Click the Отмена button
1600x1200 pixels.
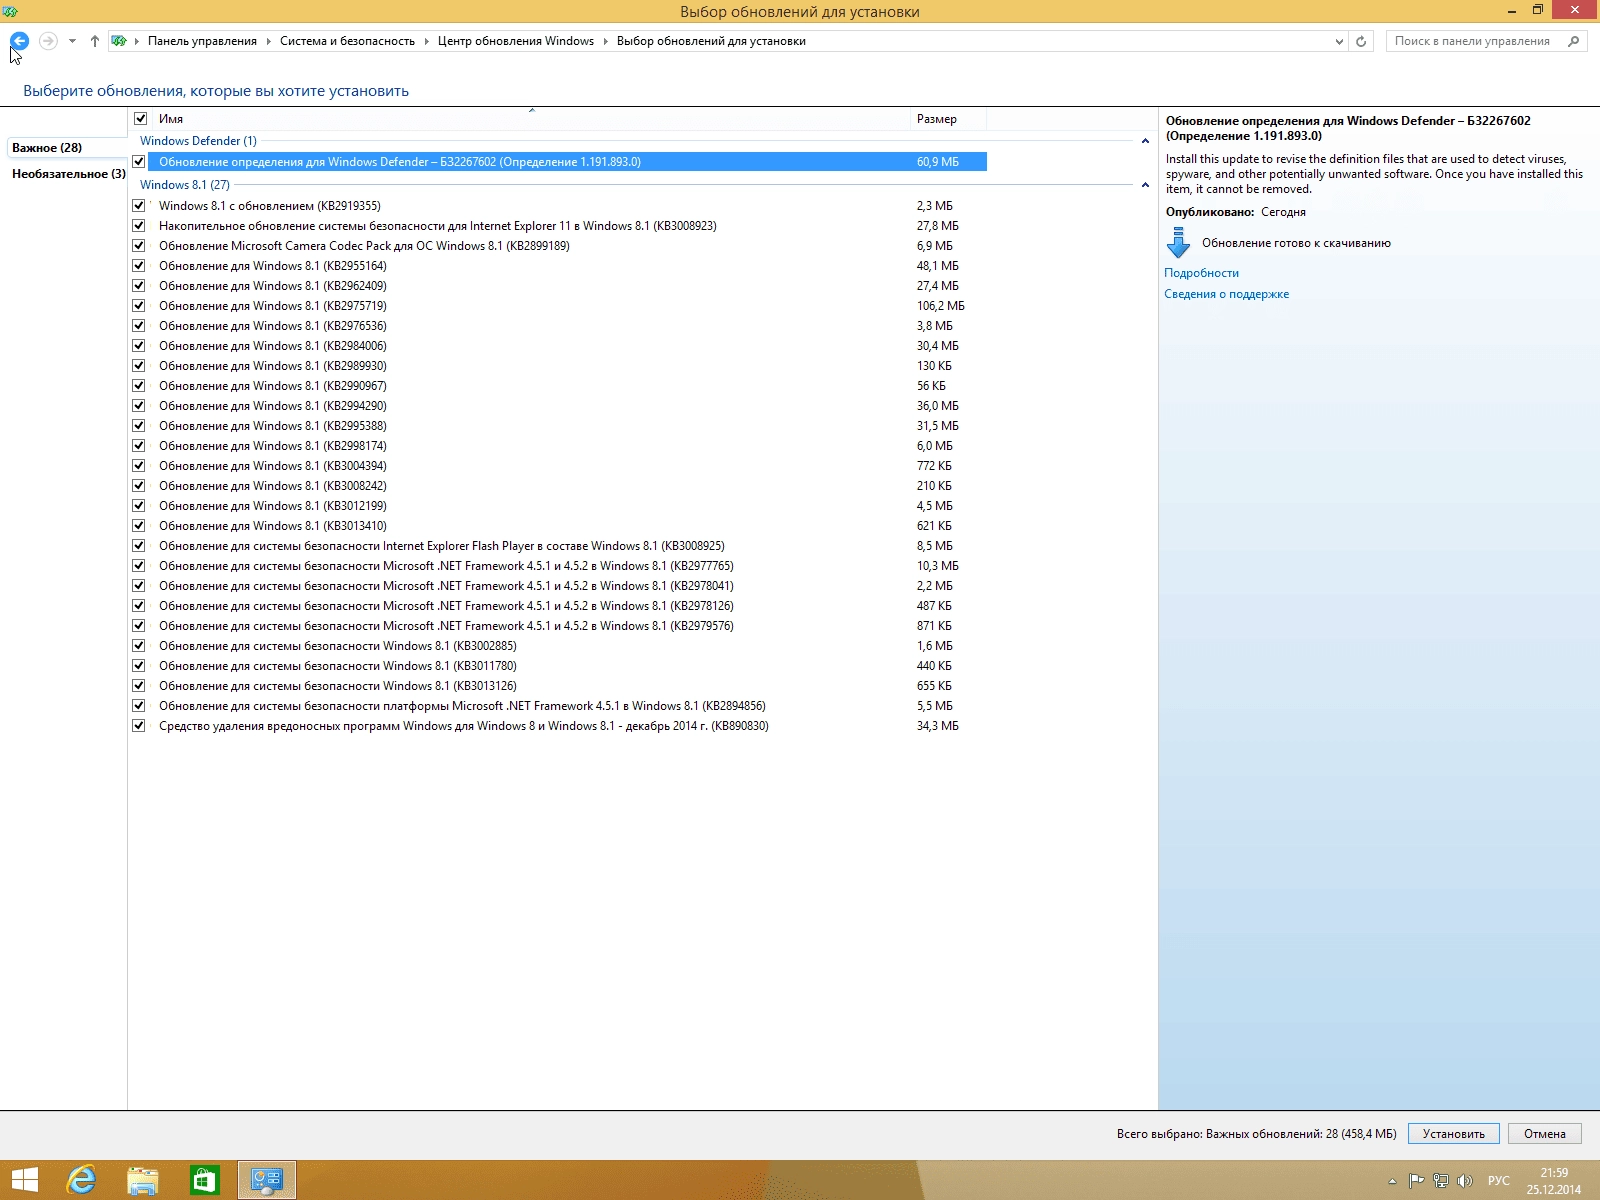click(x=1545, y=1134)
